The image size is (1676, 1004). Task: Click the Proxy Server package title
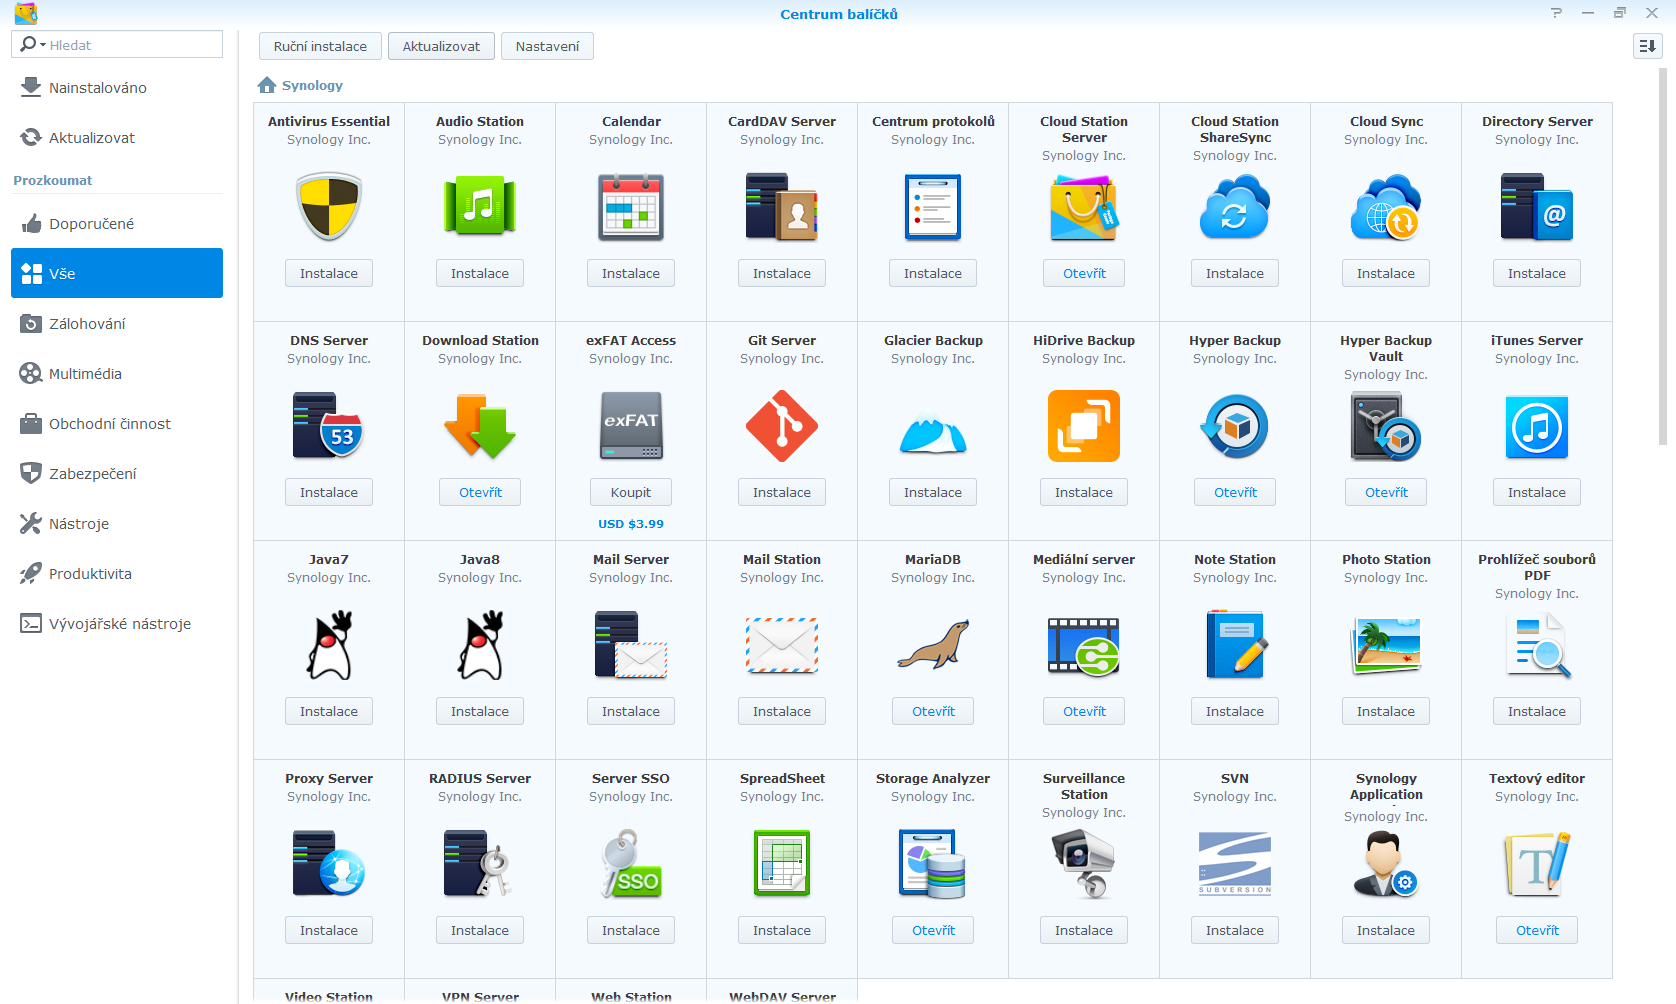[x=329, y=778]
